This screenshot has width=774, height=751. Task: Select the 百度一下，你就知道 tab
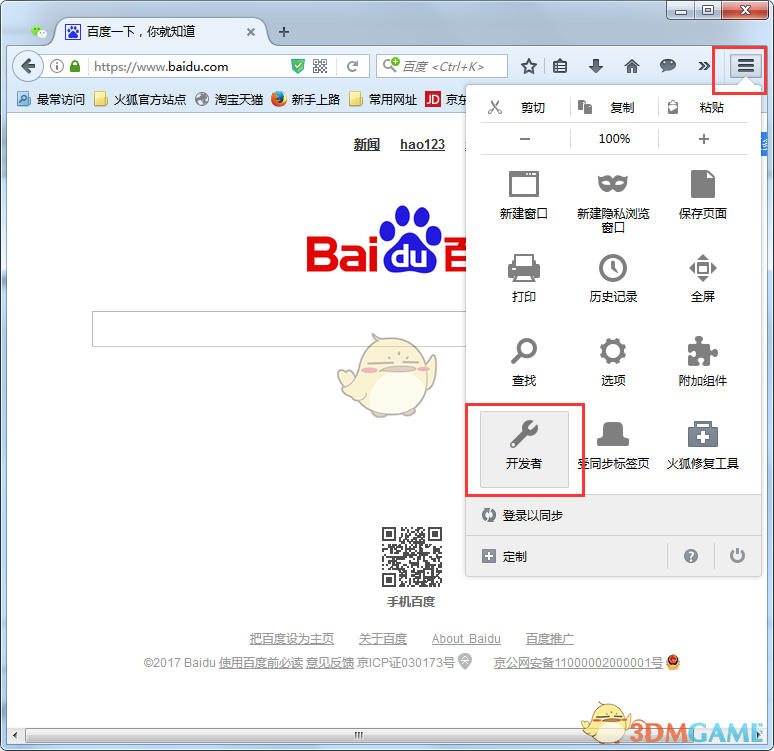coord(160,32)
